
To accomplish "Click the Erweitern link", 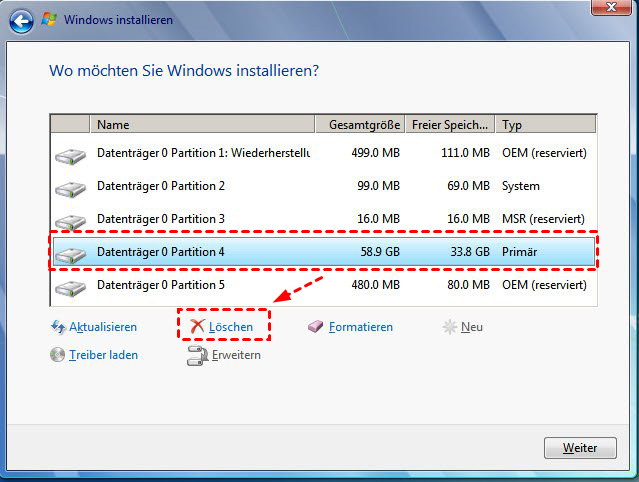I will (236, 355).
